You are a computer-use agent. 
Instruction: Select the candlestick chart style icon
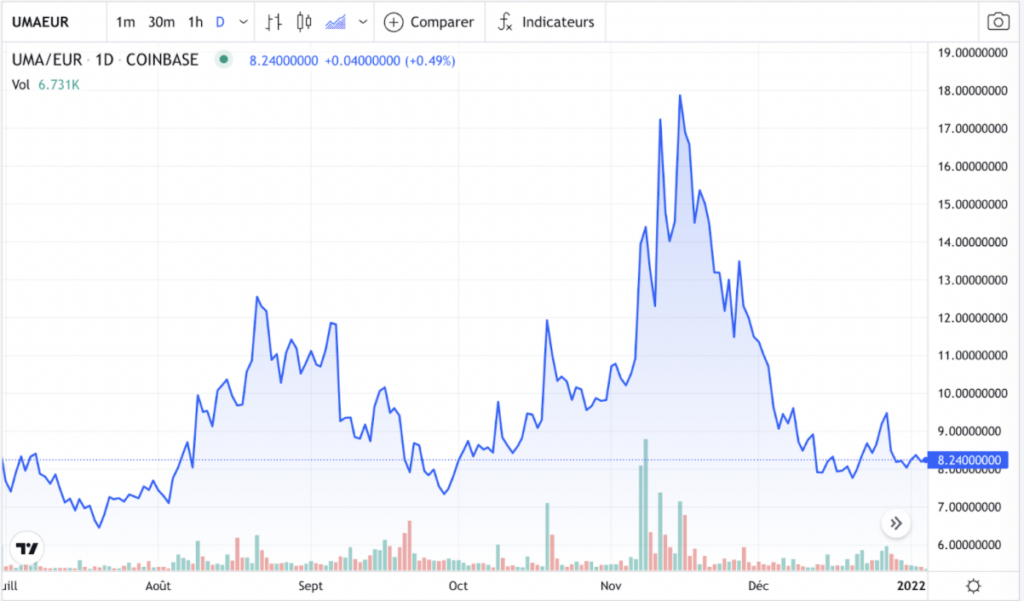[x=305, y=22]
